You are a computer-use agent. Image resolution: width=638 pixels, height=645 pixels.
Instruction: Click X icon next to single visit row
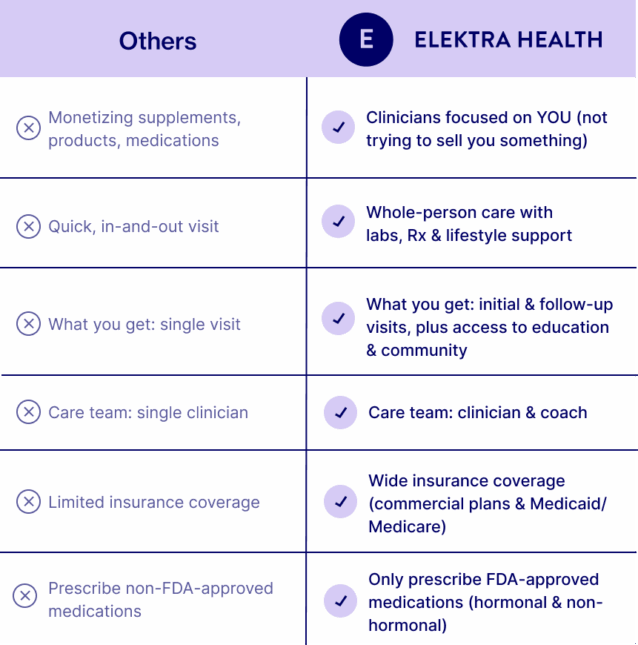tap(29, 324)
